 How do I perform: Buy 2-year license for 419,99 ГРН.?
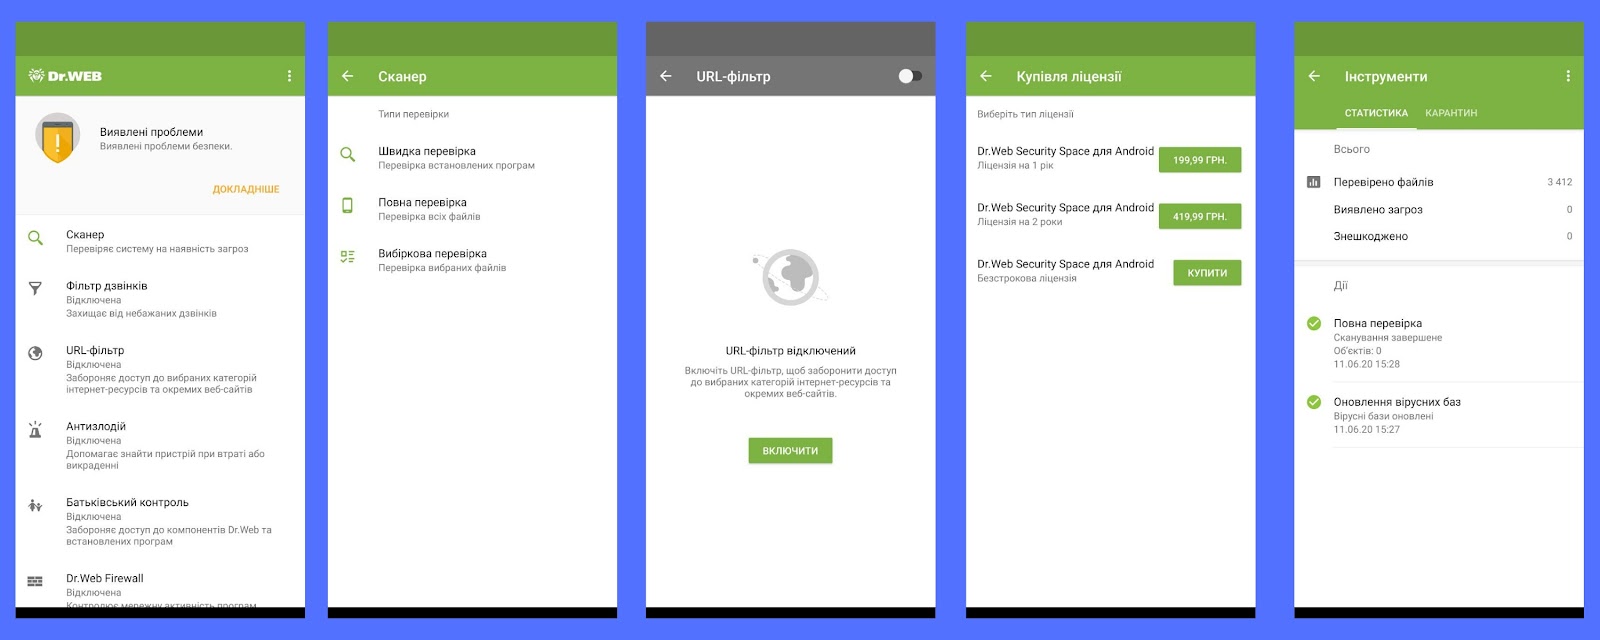click(1200, 216)
